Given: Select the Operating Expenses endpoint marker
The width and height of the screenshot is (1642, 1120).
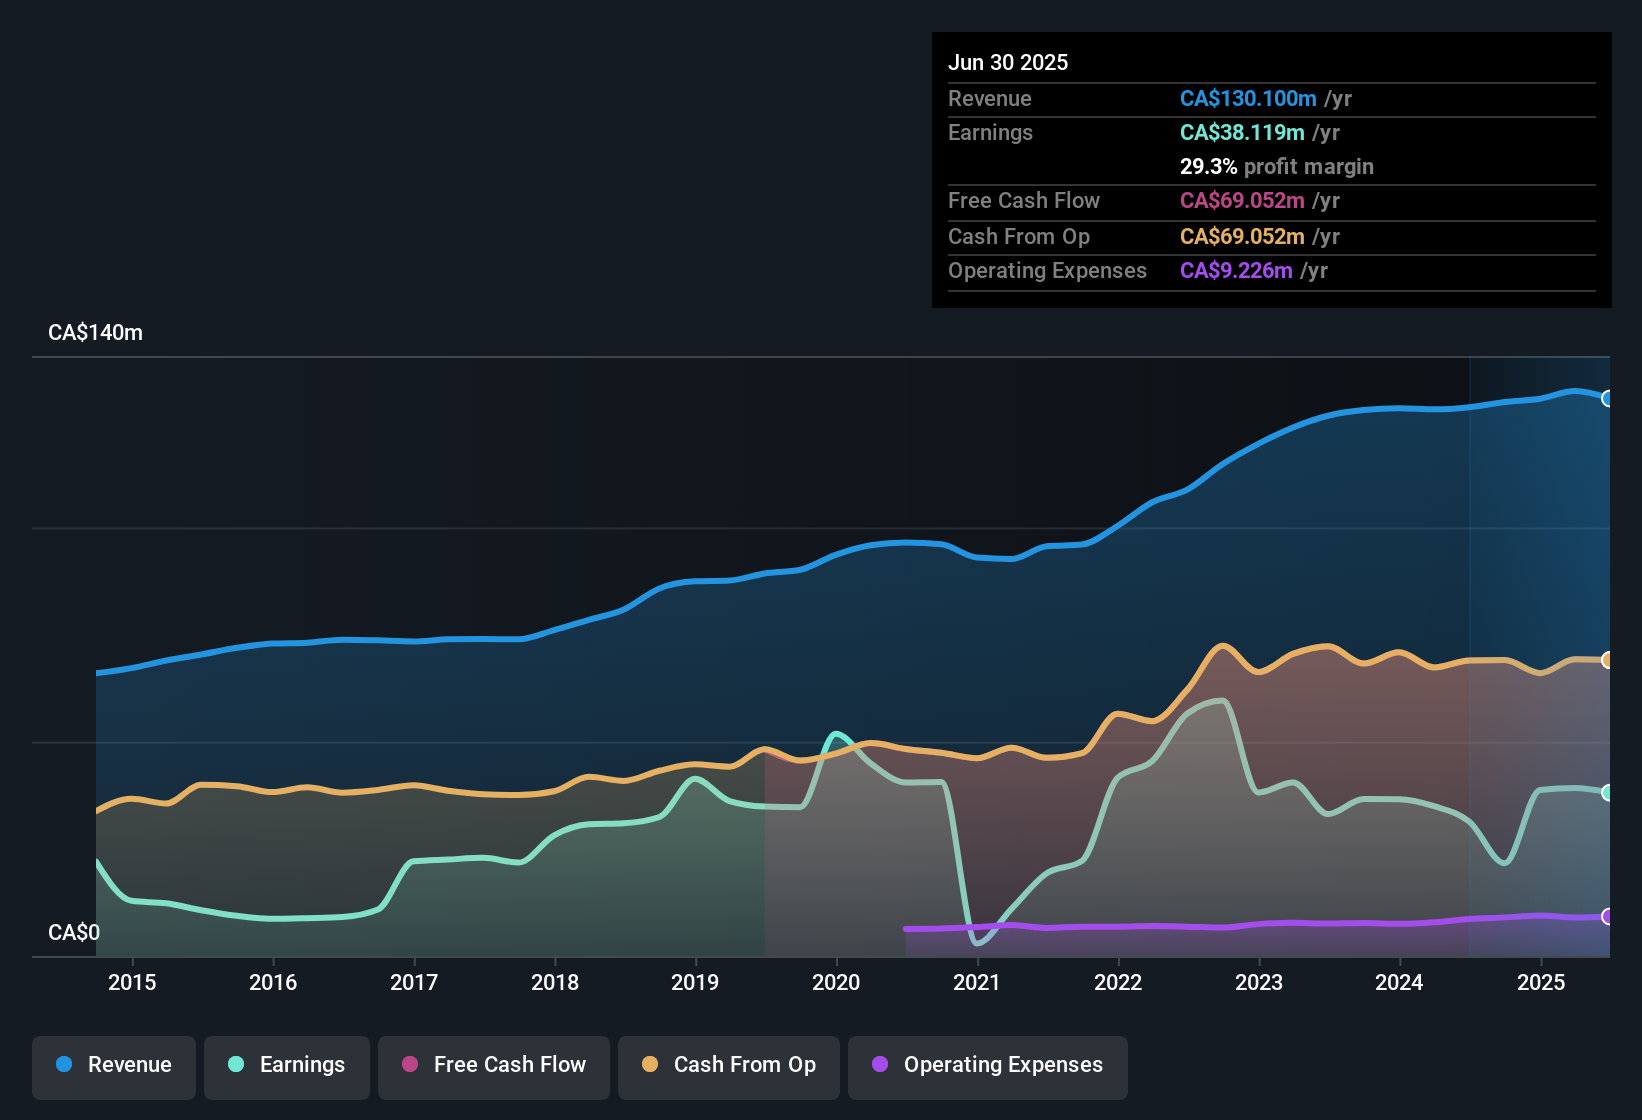Looking at the screenshot, I should point(1607,915).
